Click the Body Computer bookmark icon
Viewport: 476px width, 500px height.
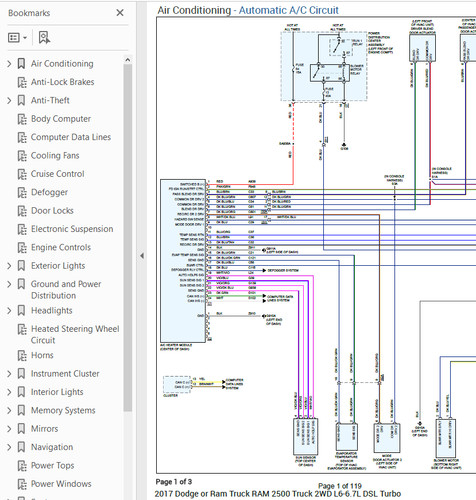tap(22, 119)
